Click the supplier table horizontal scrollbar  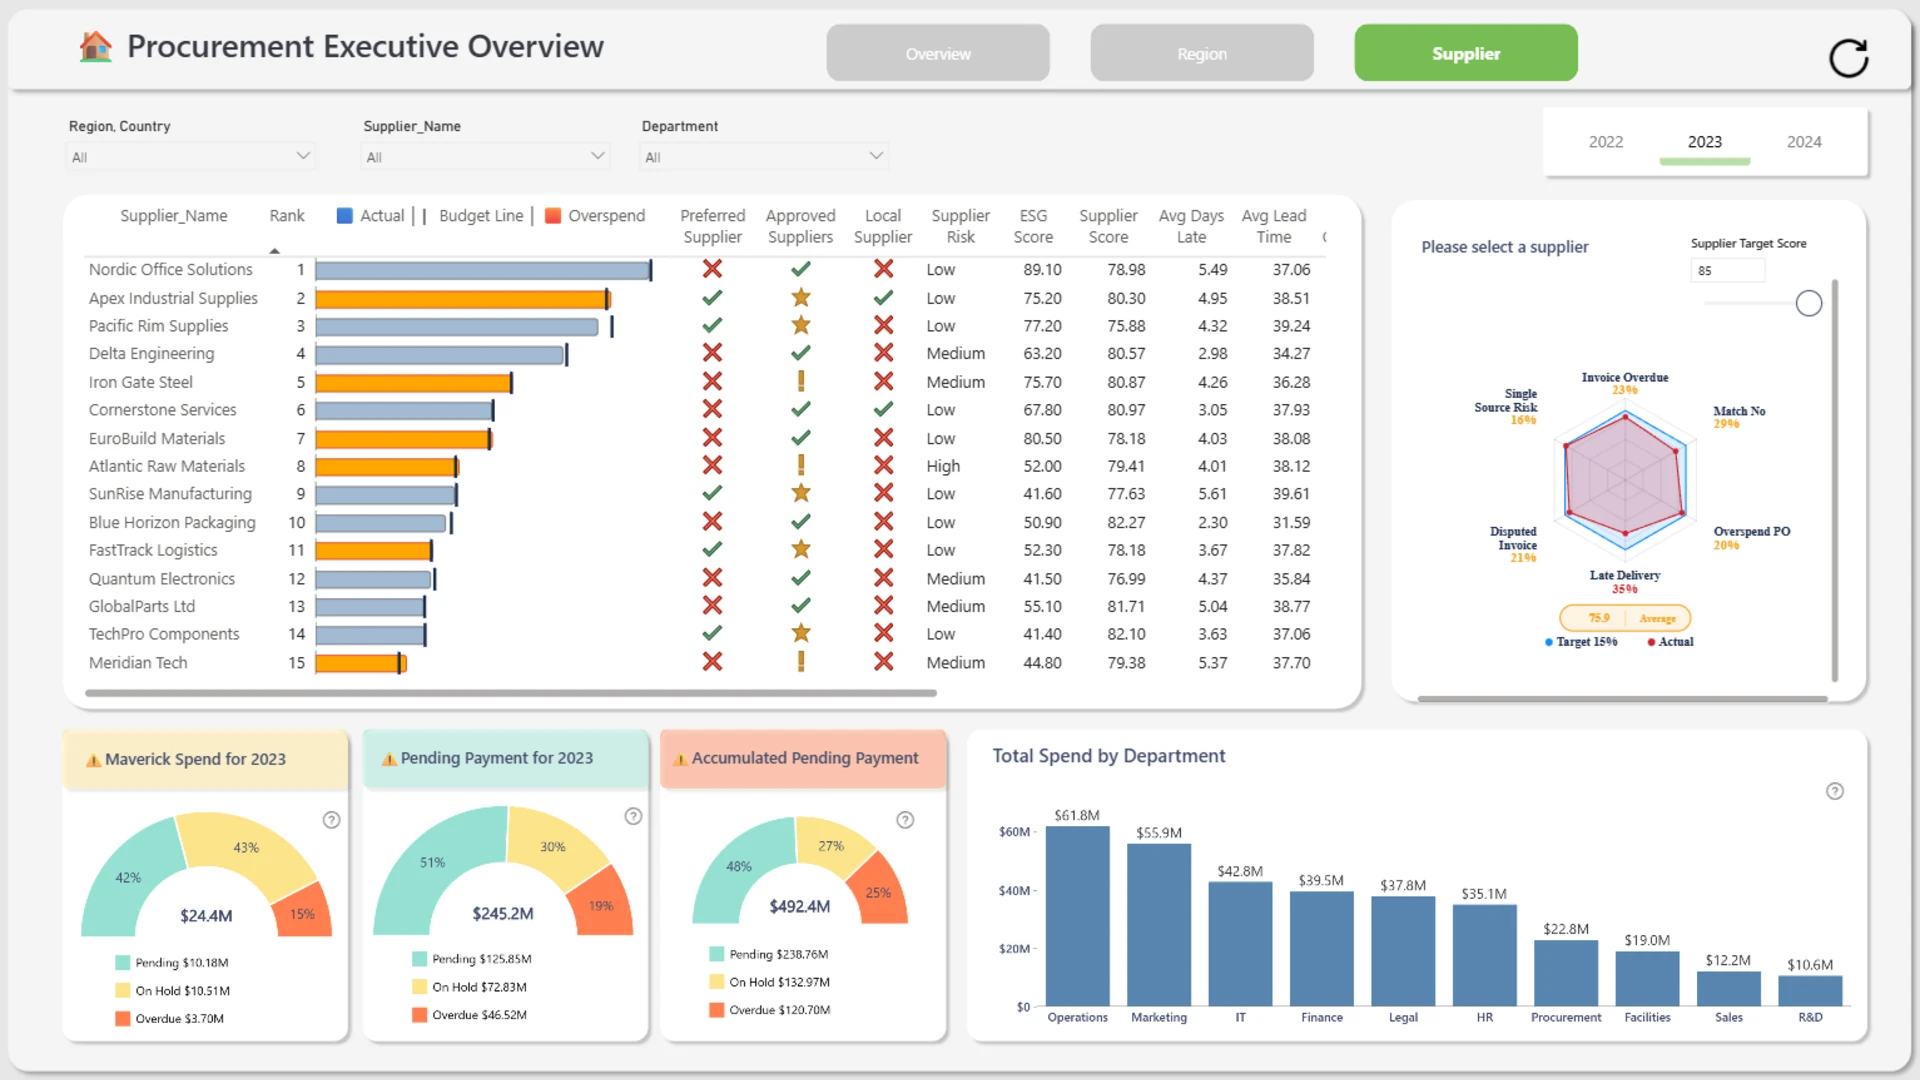[x=511, y=693]
